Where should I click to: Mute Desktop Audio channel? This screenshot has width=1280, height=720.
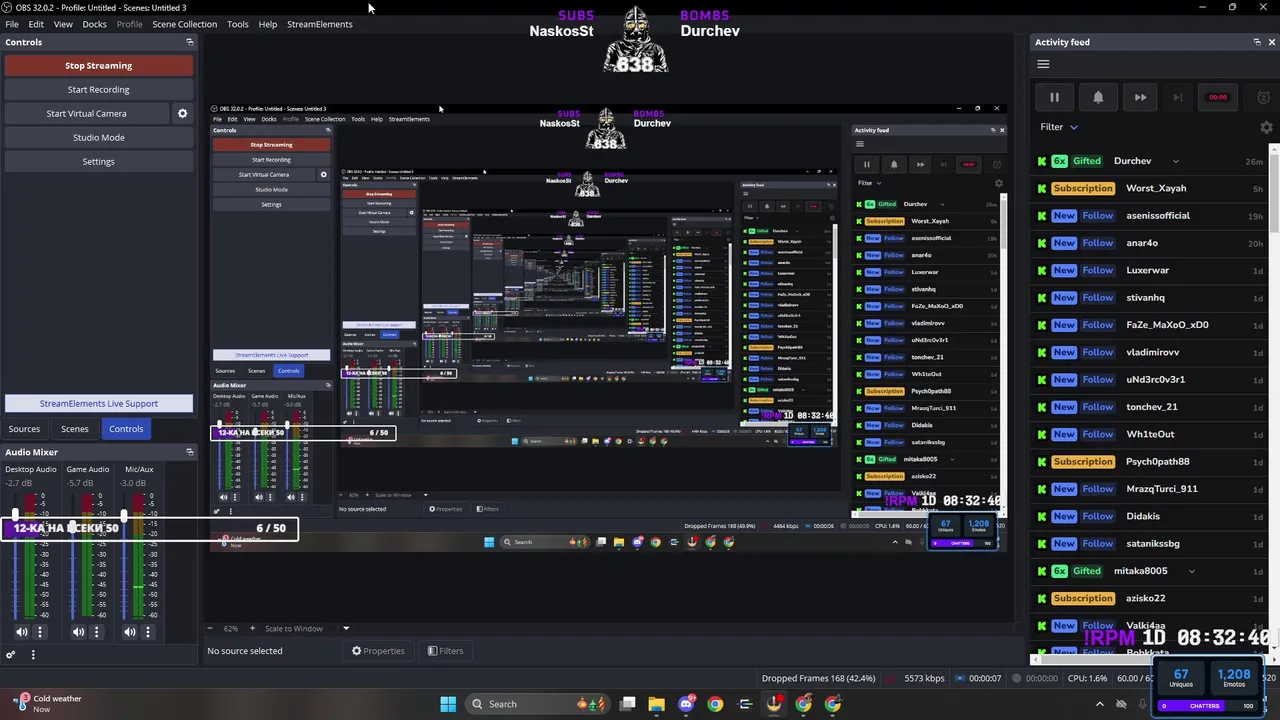pos(22,632)
